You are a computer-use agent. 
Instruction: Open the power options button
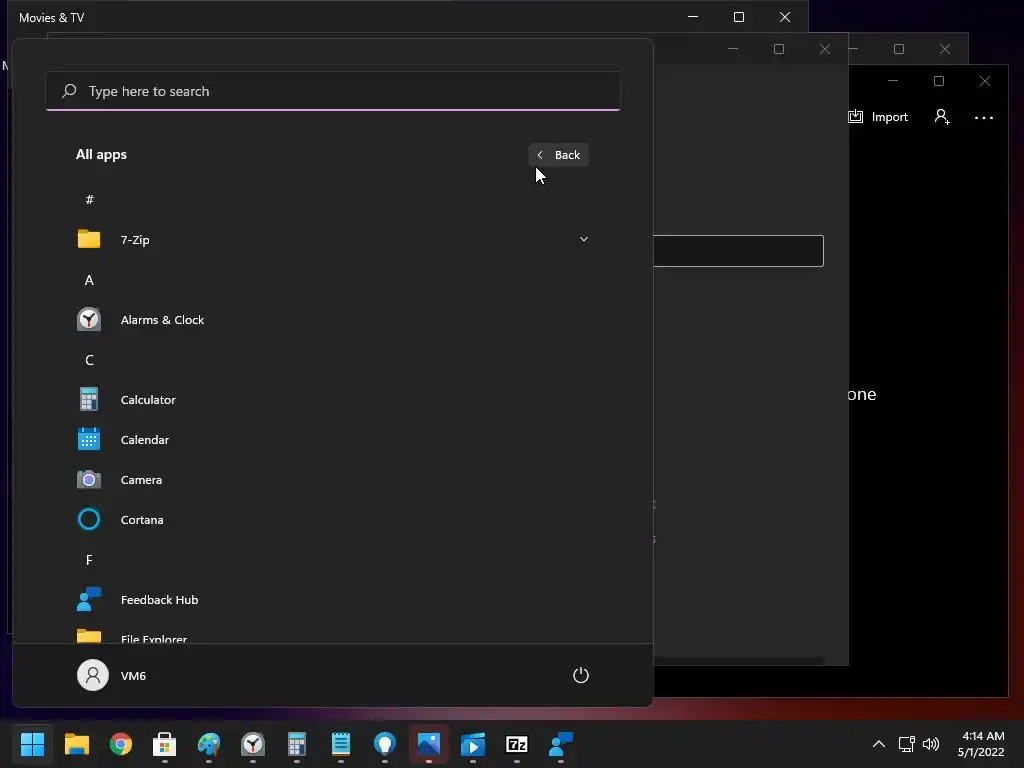(581, 675)
